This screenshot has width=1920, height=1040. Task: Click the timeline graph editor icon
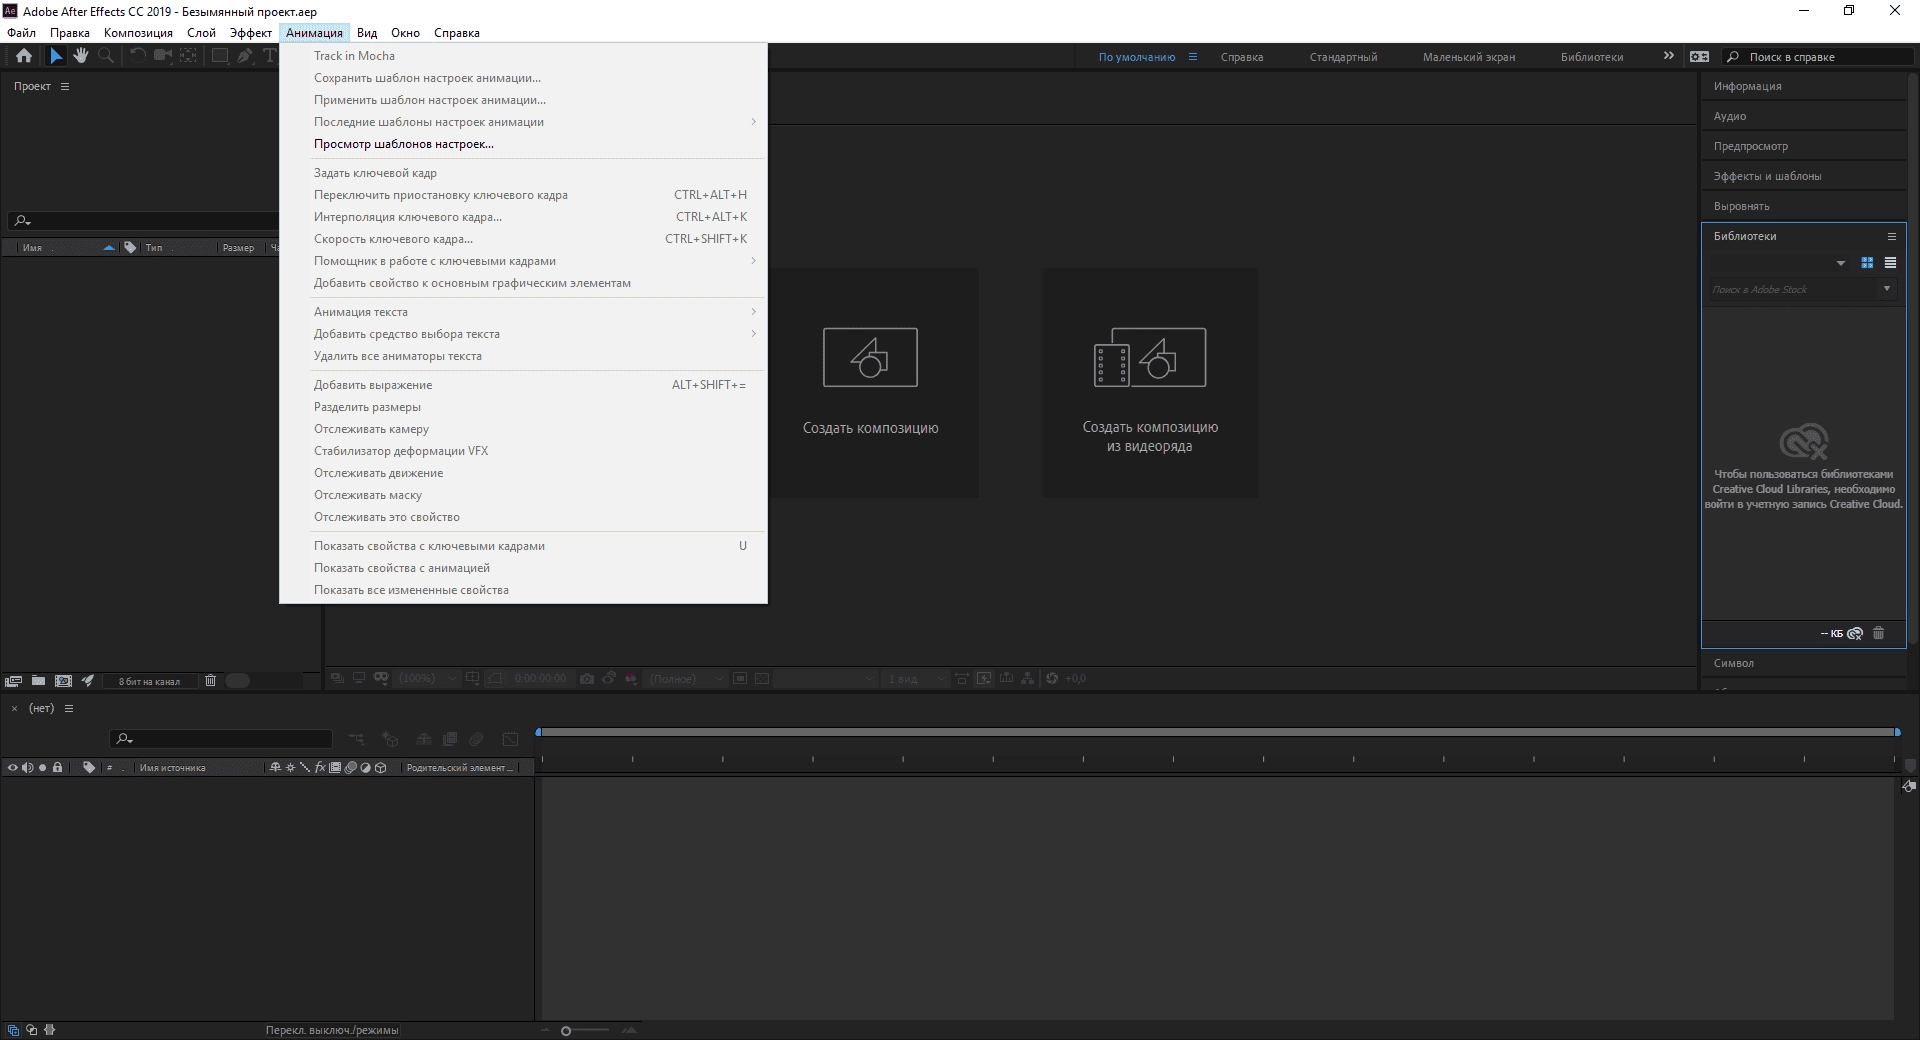coord(510,739)
